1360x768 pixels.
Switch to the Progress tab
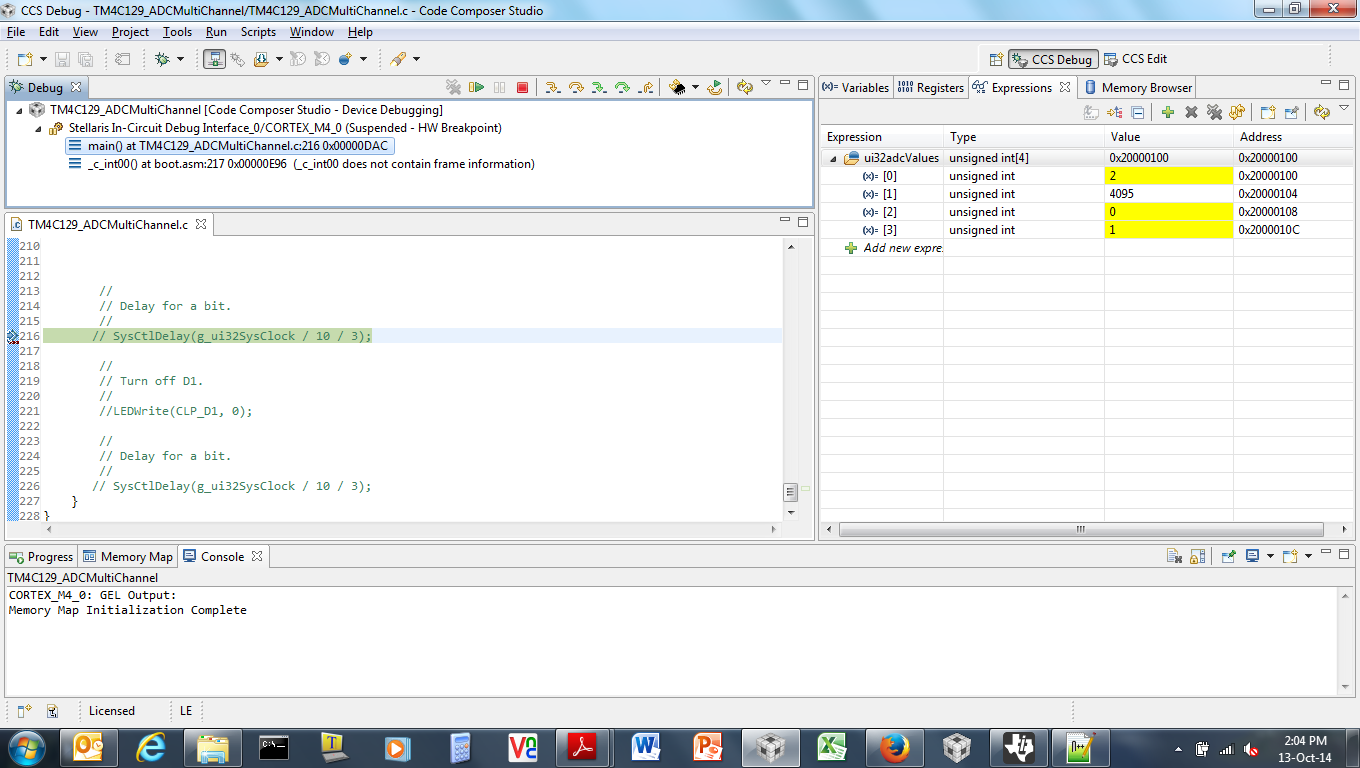click(41, 557)
